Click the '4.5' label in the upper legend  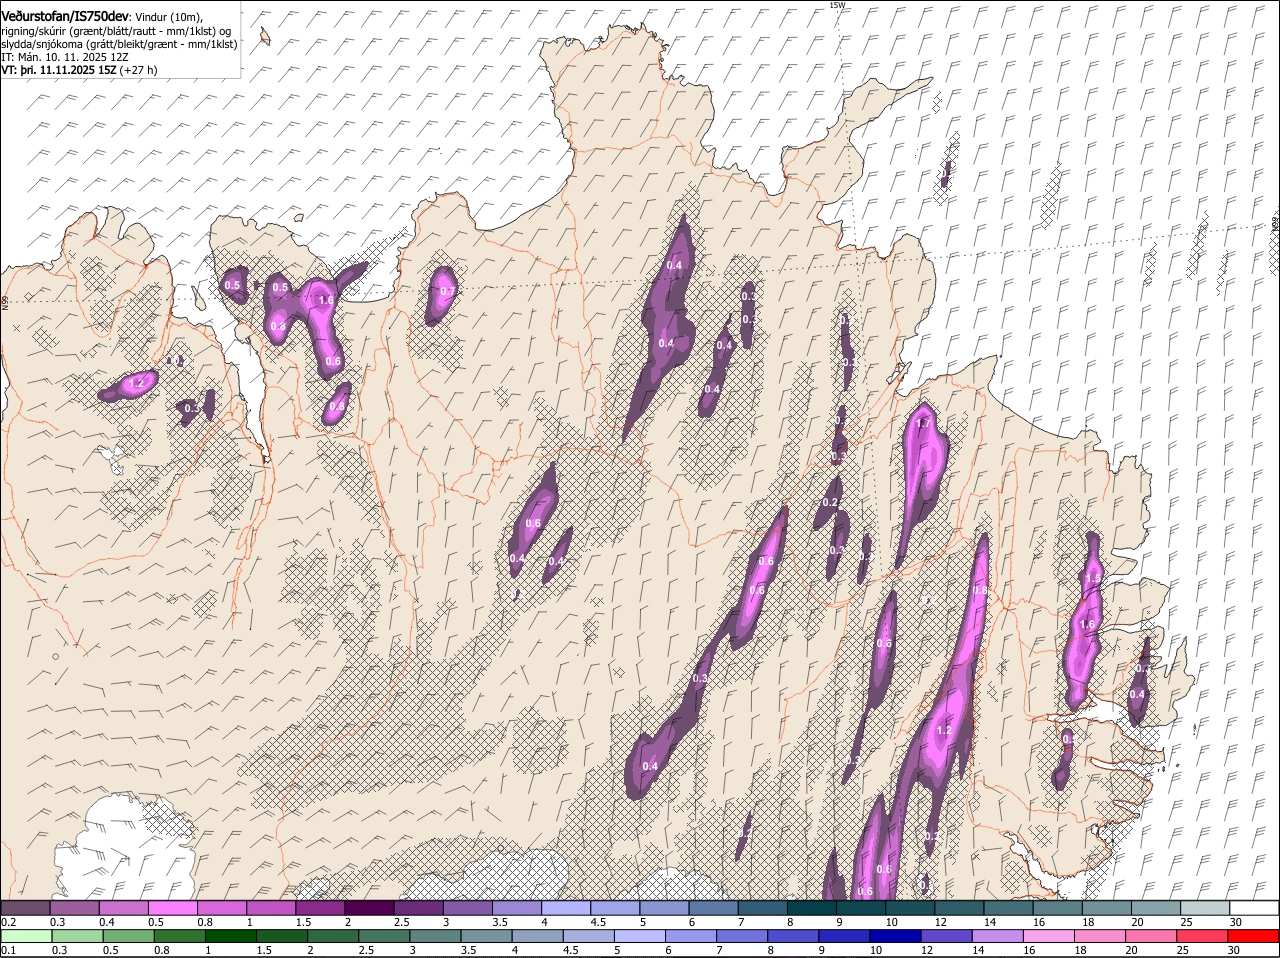coord(598,922)
